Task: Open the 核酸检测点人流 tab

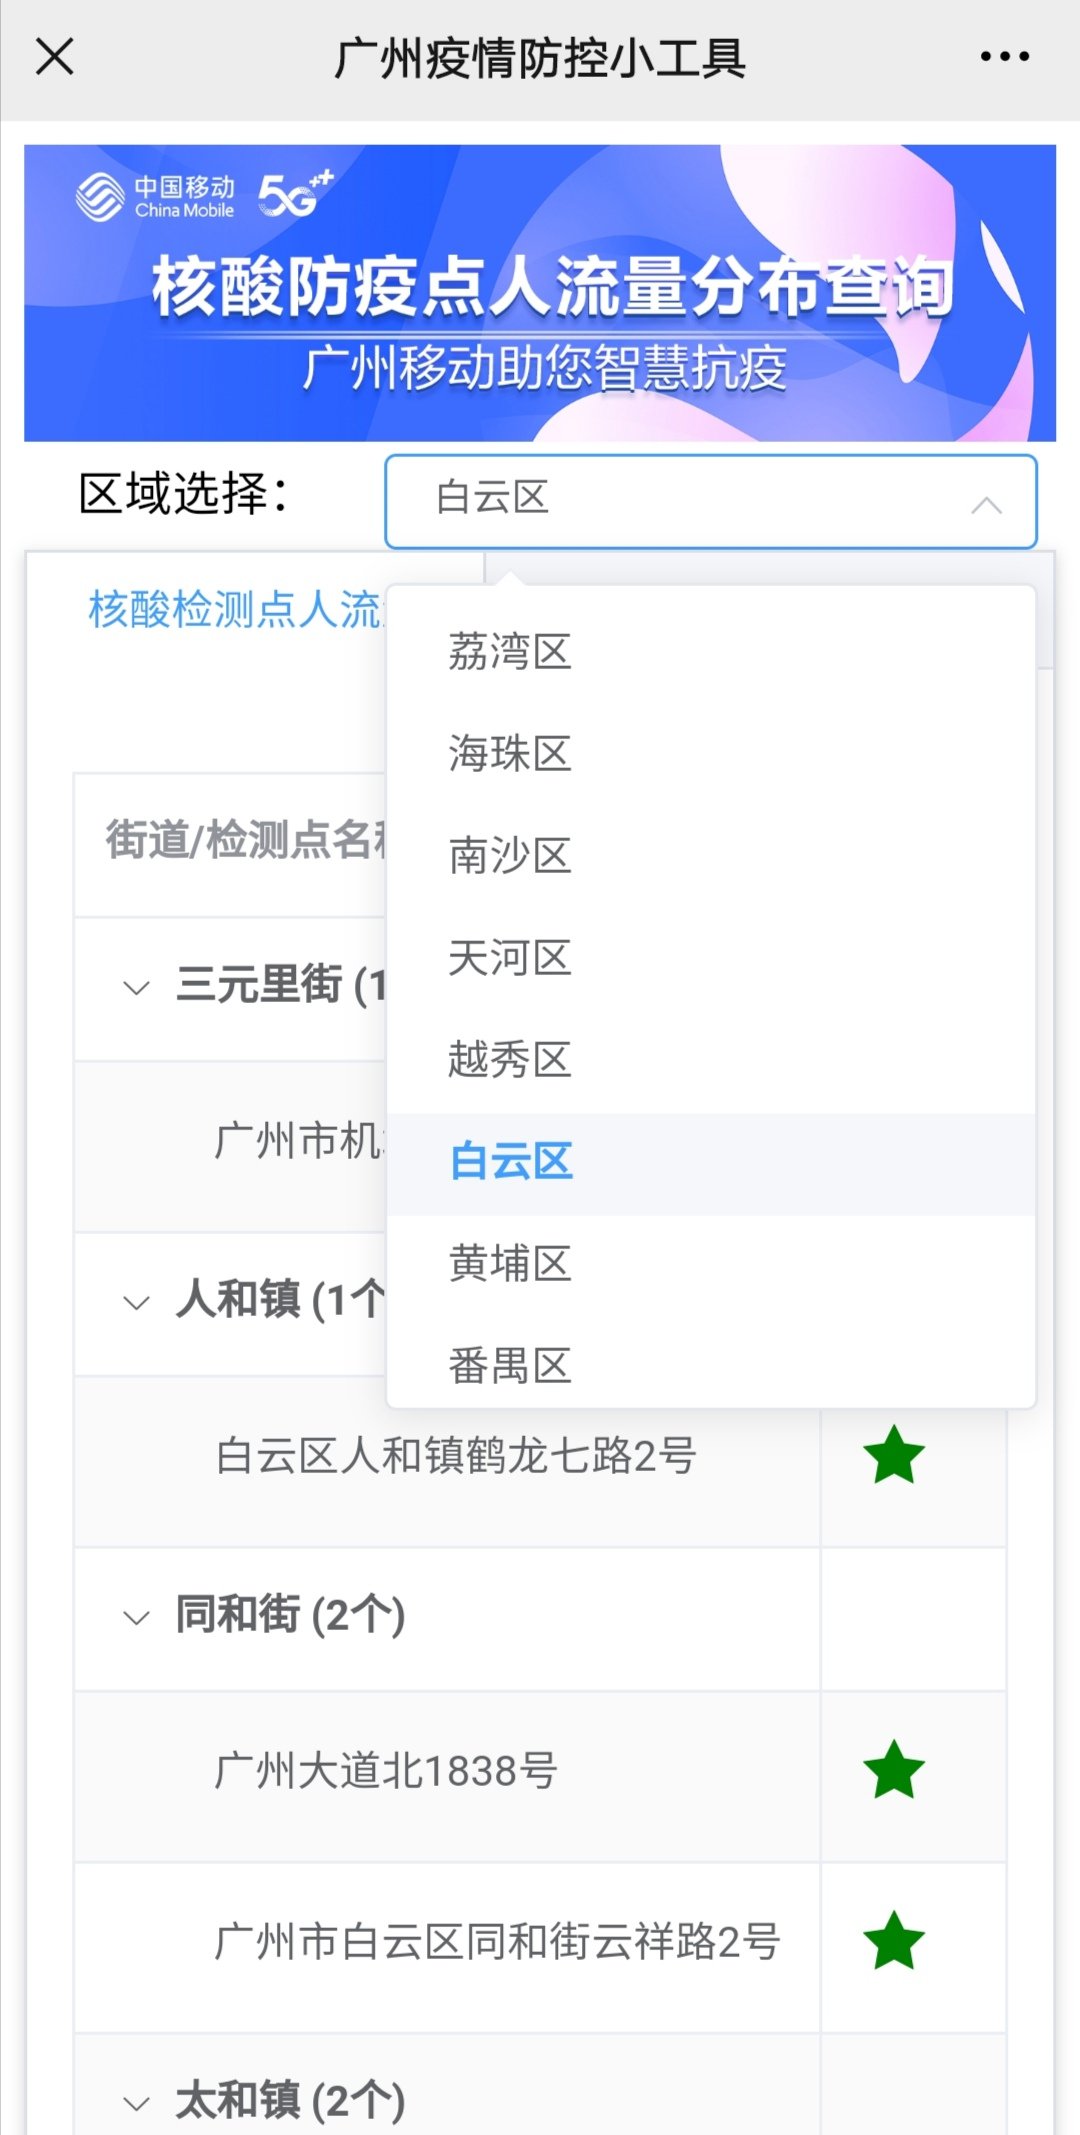Action: click(235, 609)
